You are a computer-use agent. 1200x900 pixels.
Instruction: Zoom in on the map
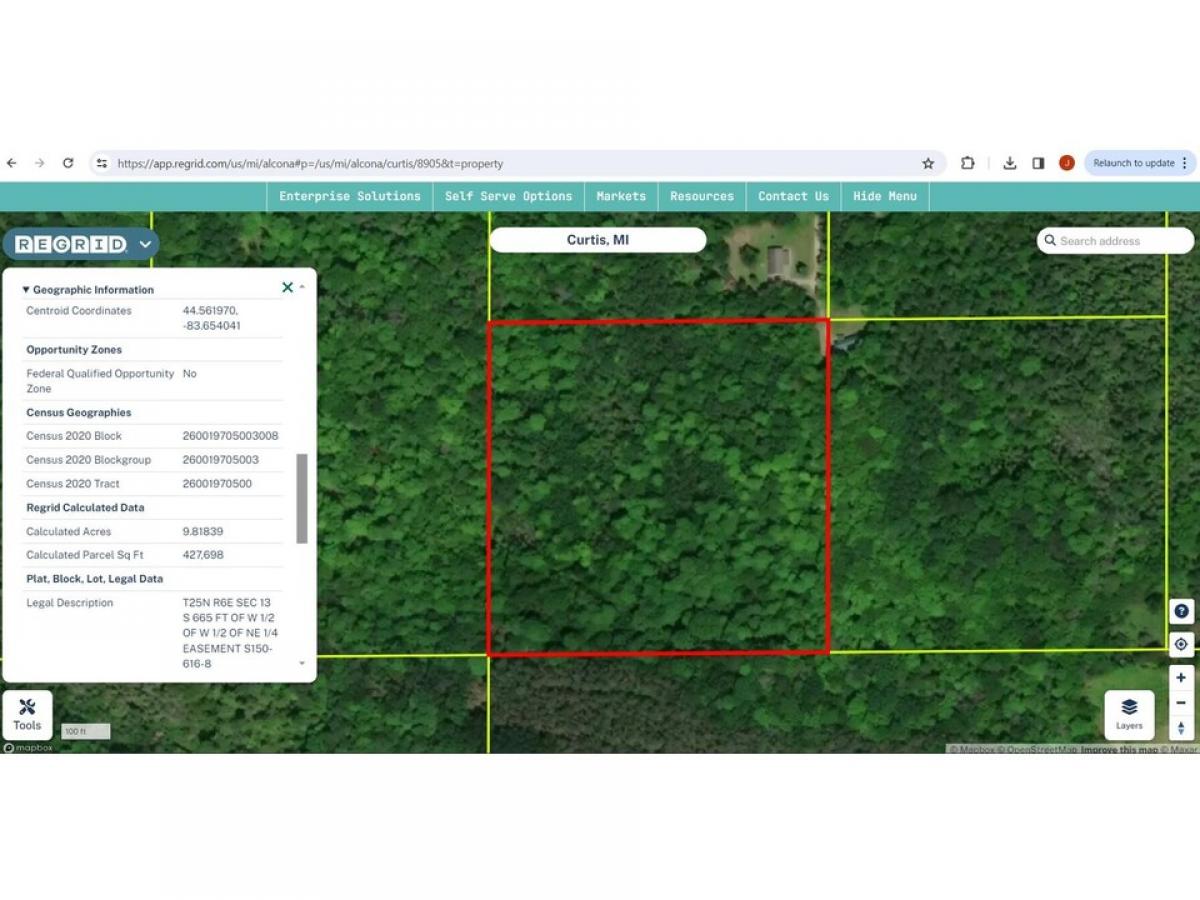tap(1181, 677)
